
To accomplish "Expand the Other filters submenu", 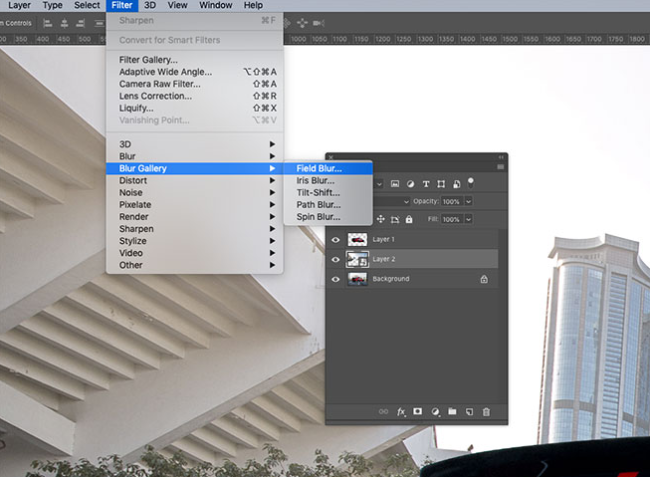I will tap(195, 265).
